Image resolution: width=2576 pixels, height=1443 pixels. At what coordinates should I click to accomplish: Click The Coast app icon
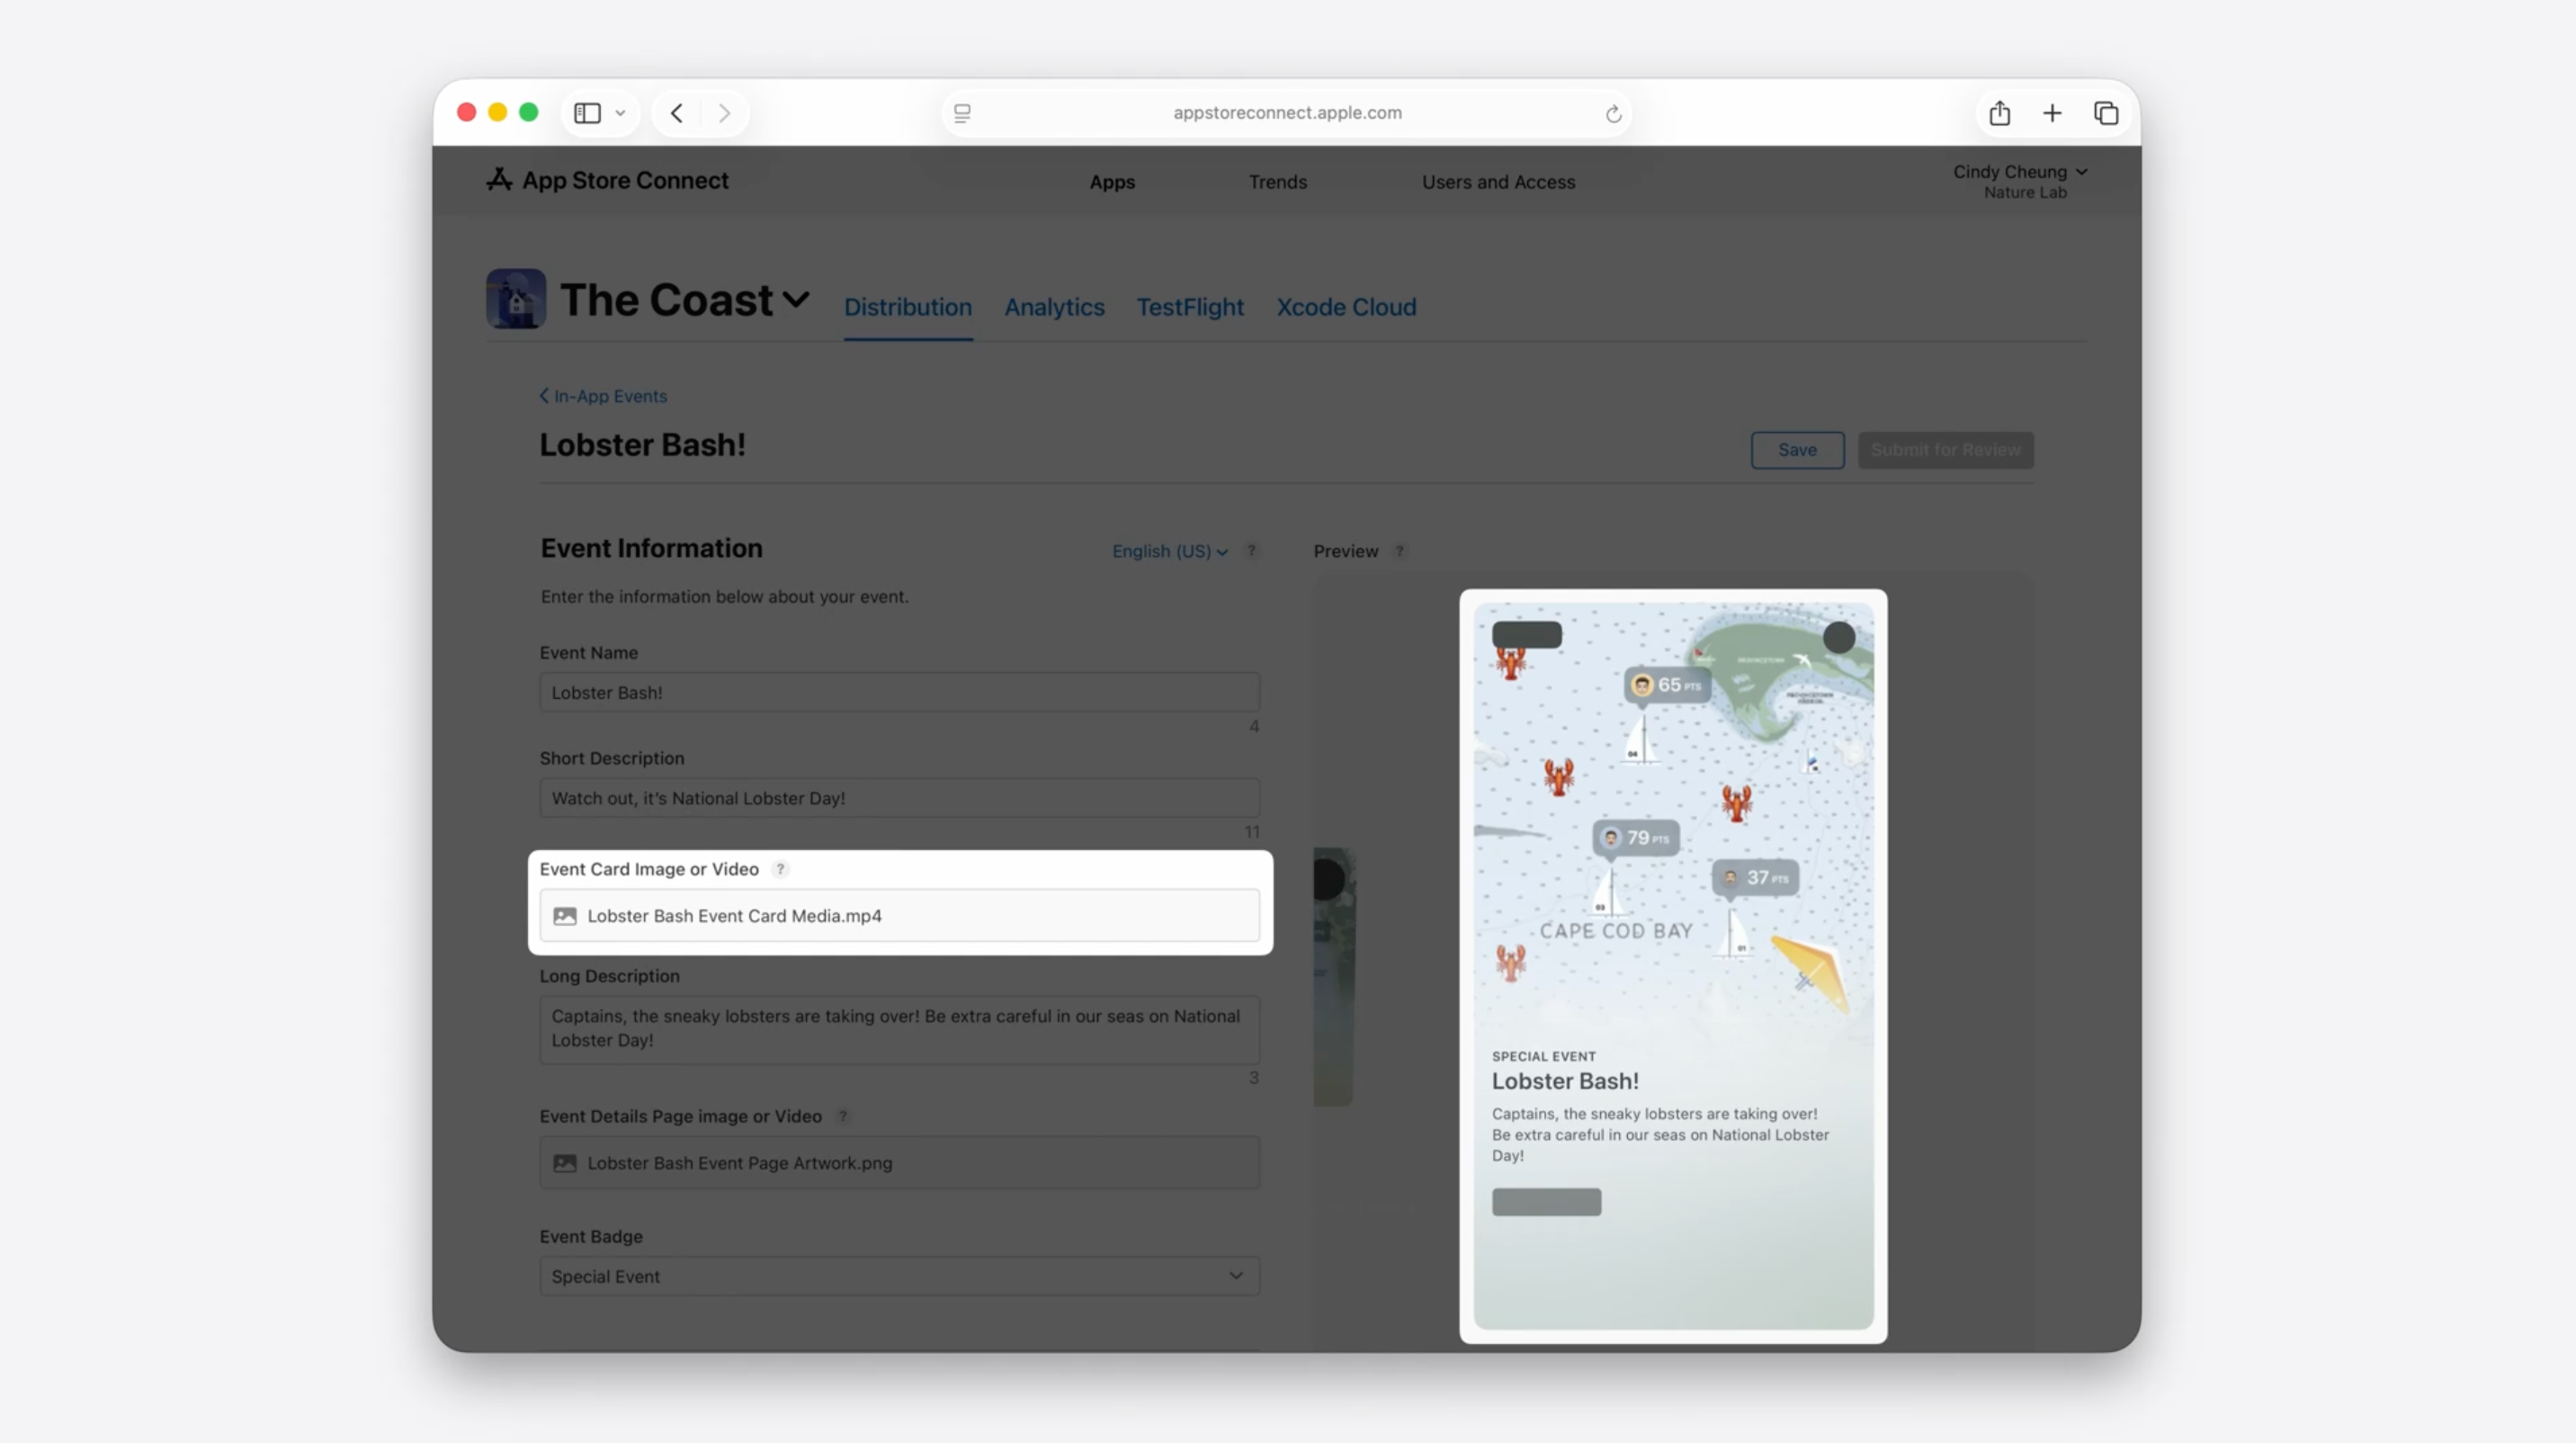click(x=516, y=299)
